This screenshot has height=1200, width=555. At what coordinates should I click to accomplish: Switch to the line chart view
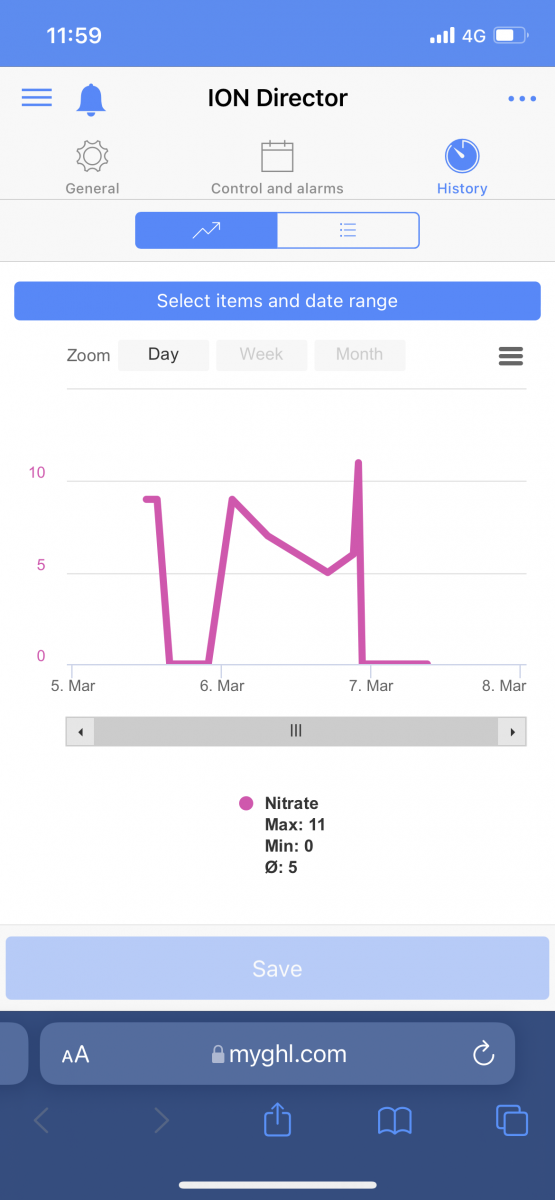click(x=207, y=230)
